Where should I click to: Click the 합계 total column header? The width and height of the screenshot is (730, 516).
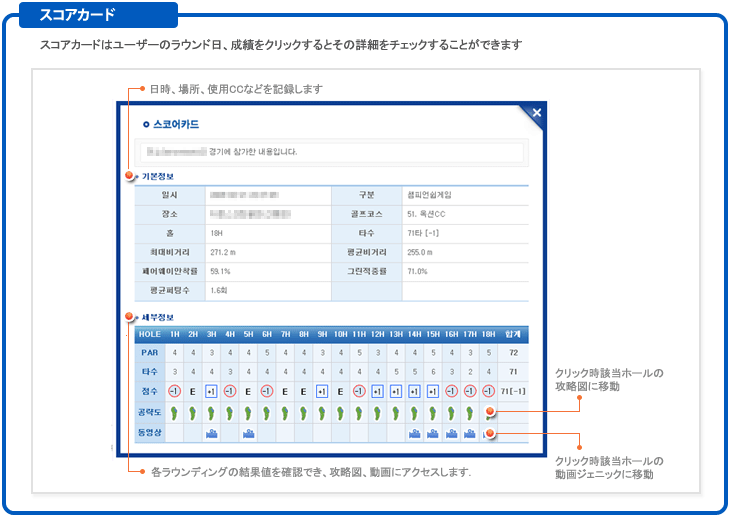click(x=513, y=334)
